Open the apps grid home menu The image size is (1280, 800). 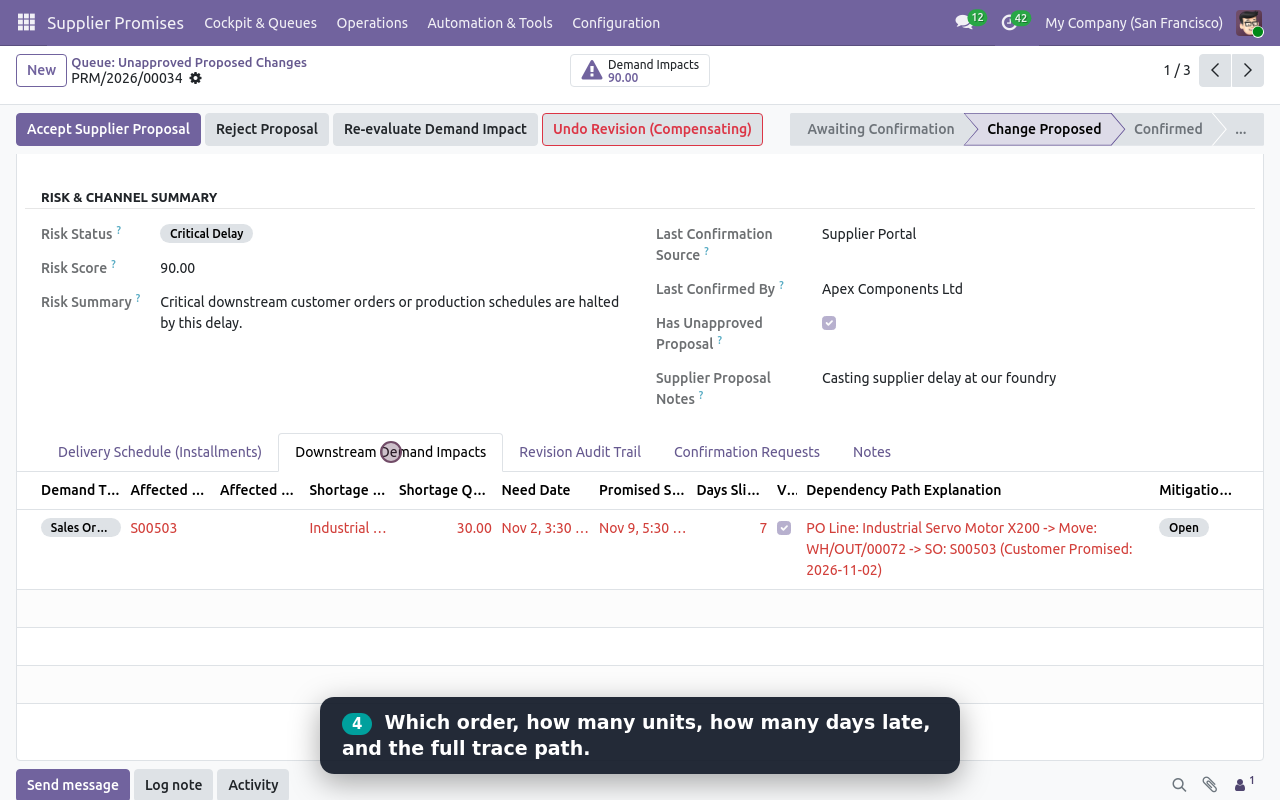click(x=26, y=22)
